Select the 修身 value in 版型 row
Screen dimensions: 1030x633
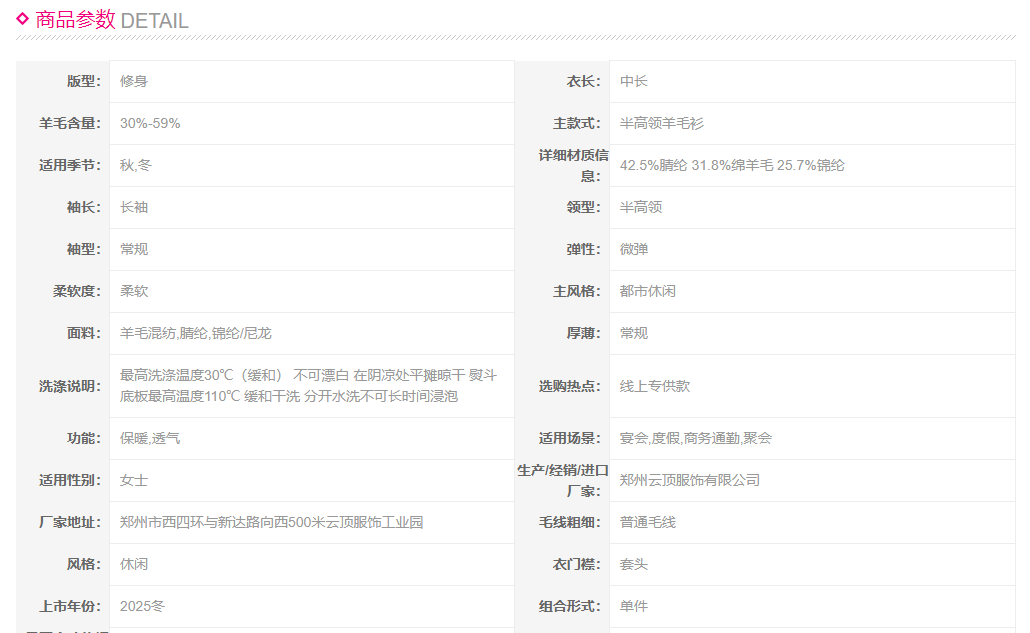coord(134,81)
